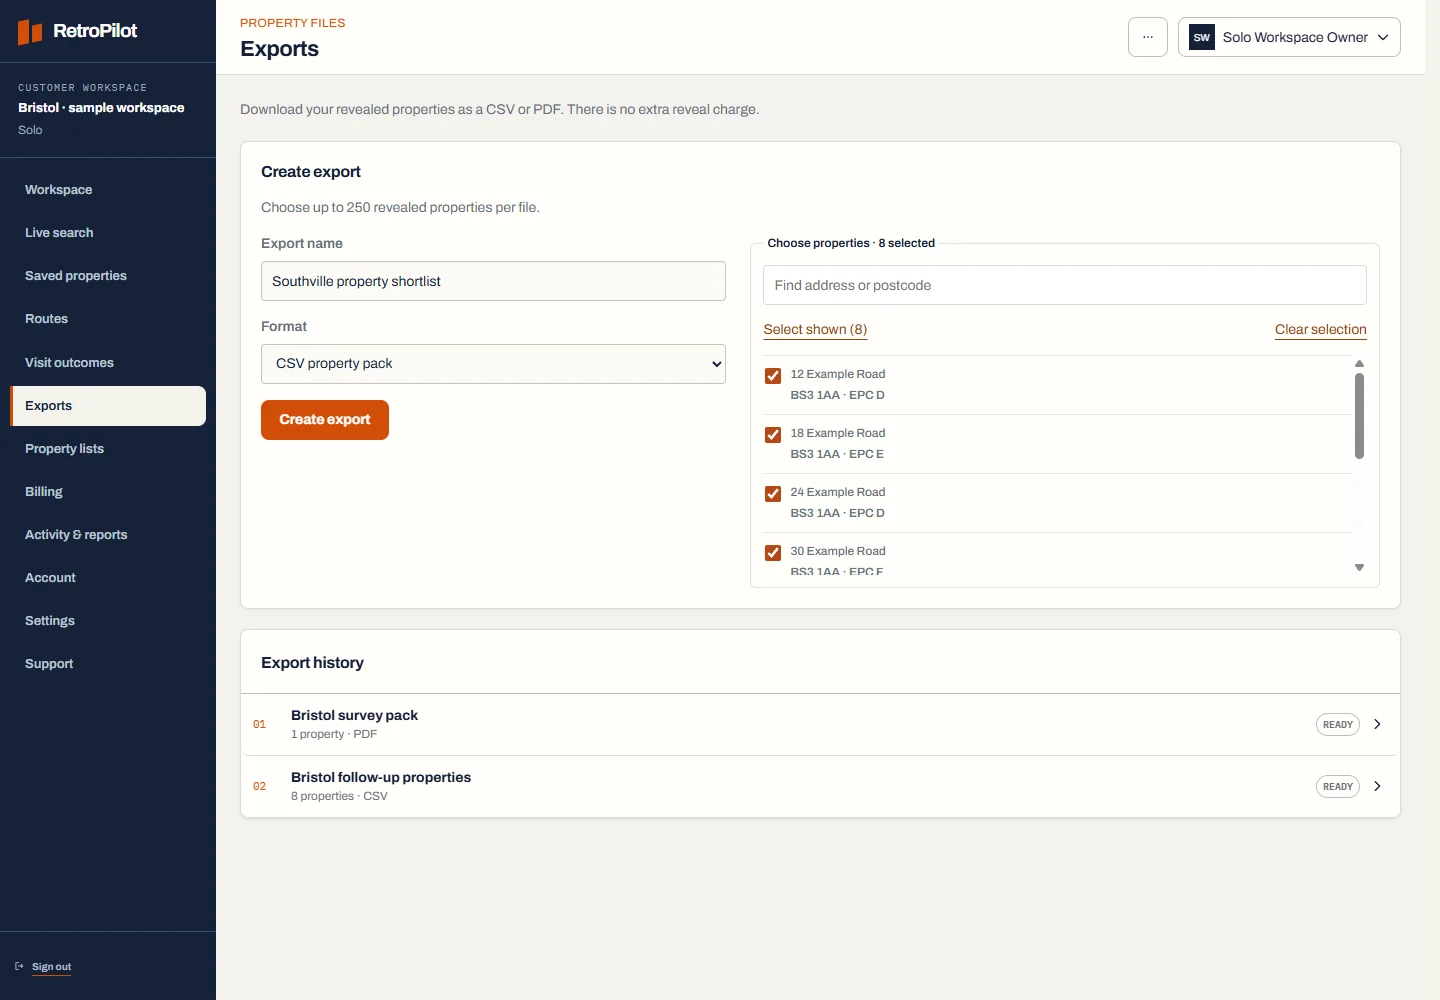1440x1000 pixels.
Task: Uncheck 18 Example Road checkbox
Action: pyautogui.click(x=773, y=435)
